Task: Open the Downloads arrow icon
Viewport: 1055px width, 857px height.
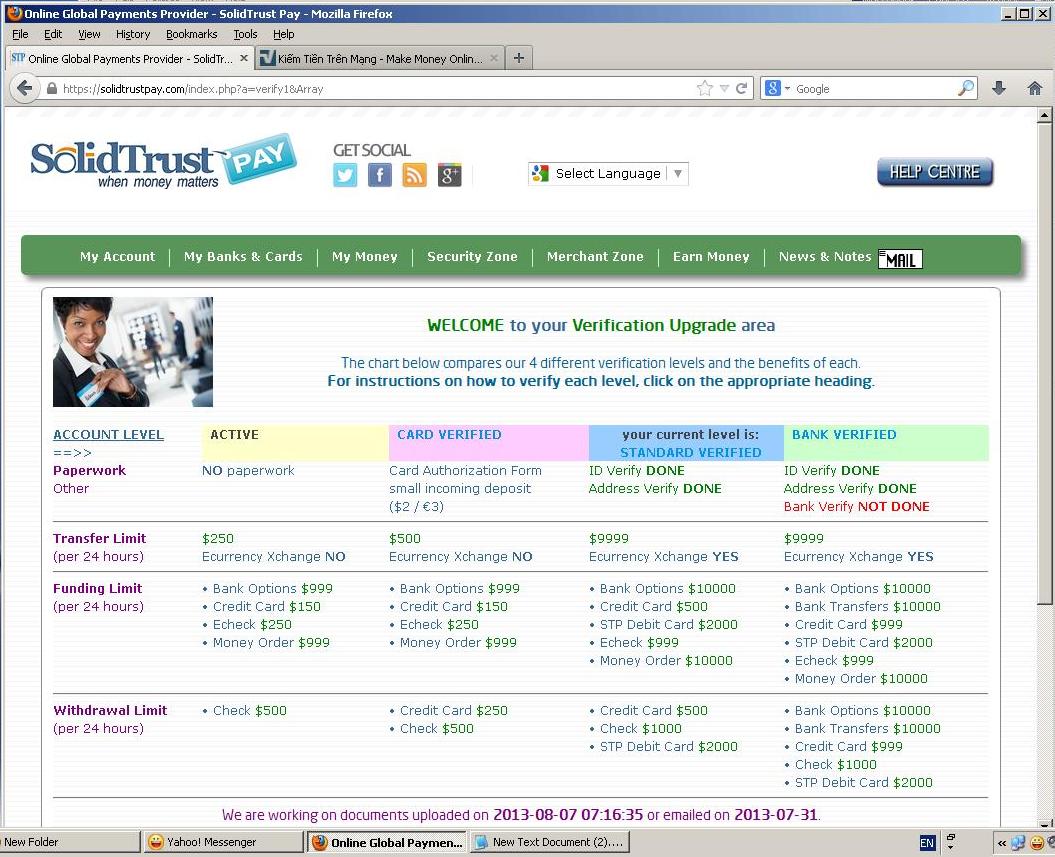Action: 999,88
